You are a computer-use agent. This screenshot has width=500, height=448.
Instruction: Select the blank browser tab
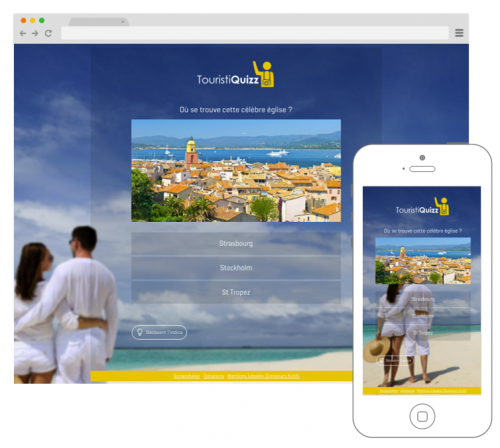pyautogui.click(x=98, y=22)
